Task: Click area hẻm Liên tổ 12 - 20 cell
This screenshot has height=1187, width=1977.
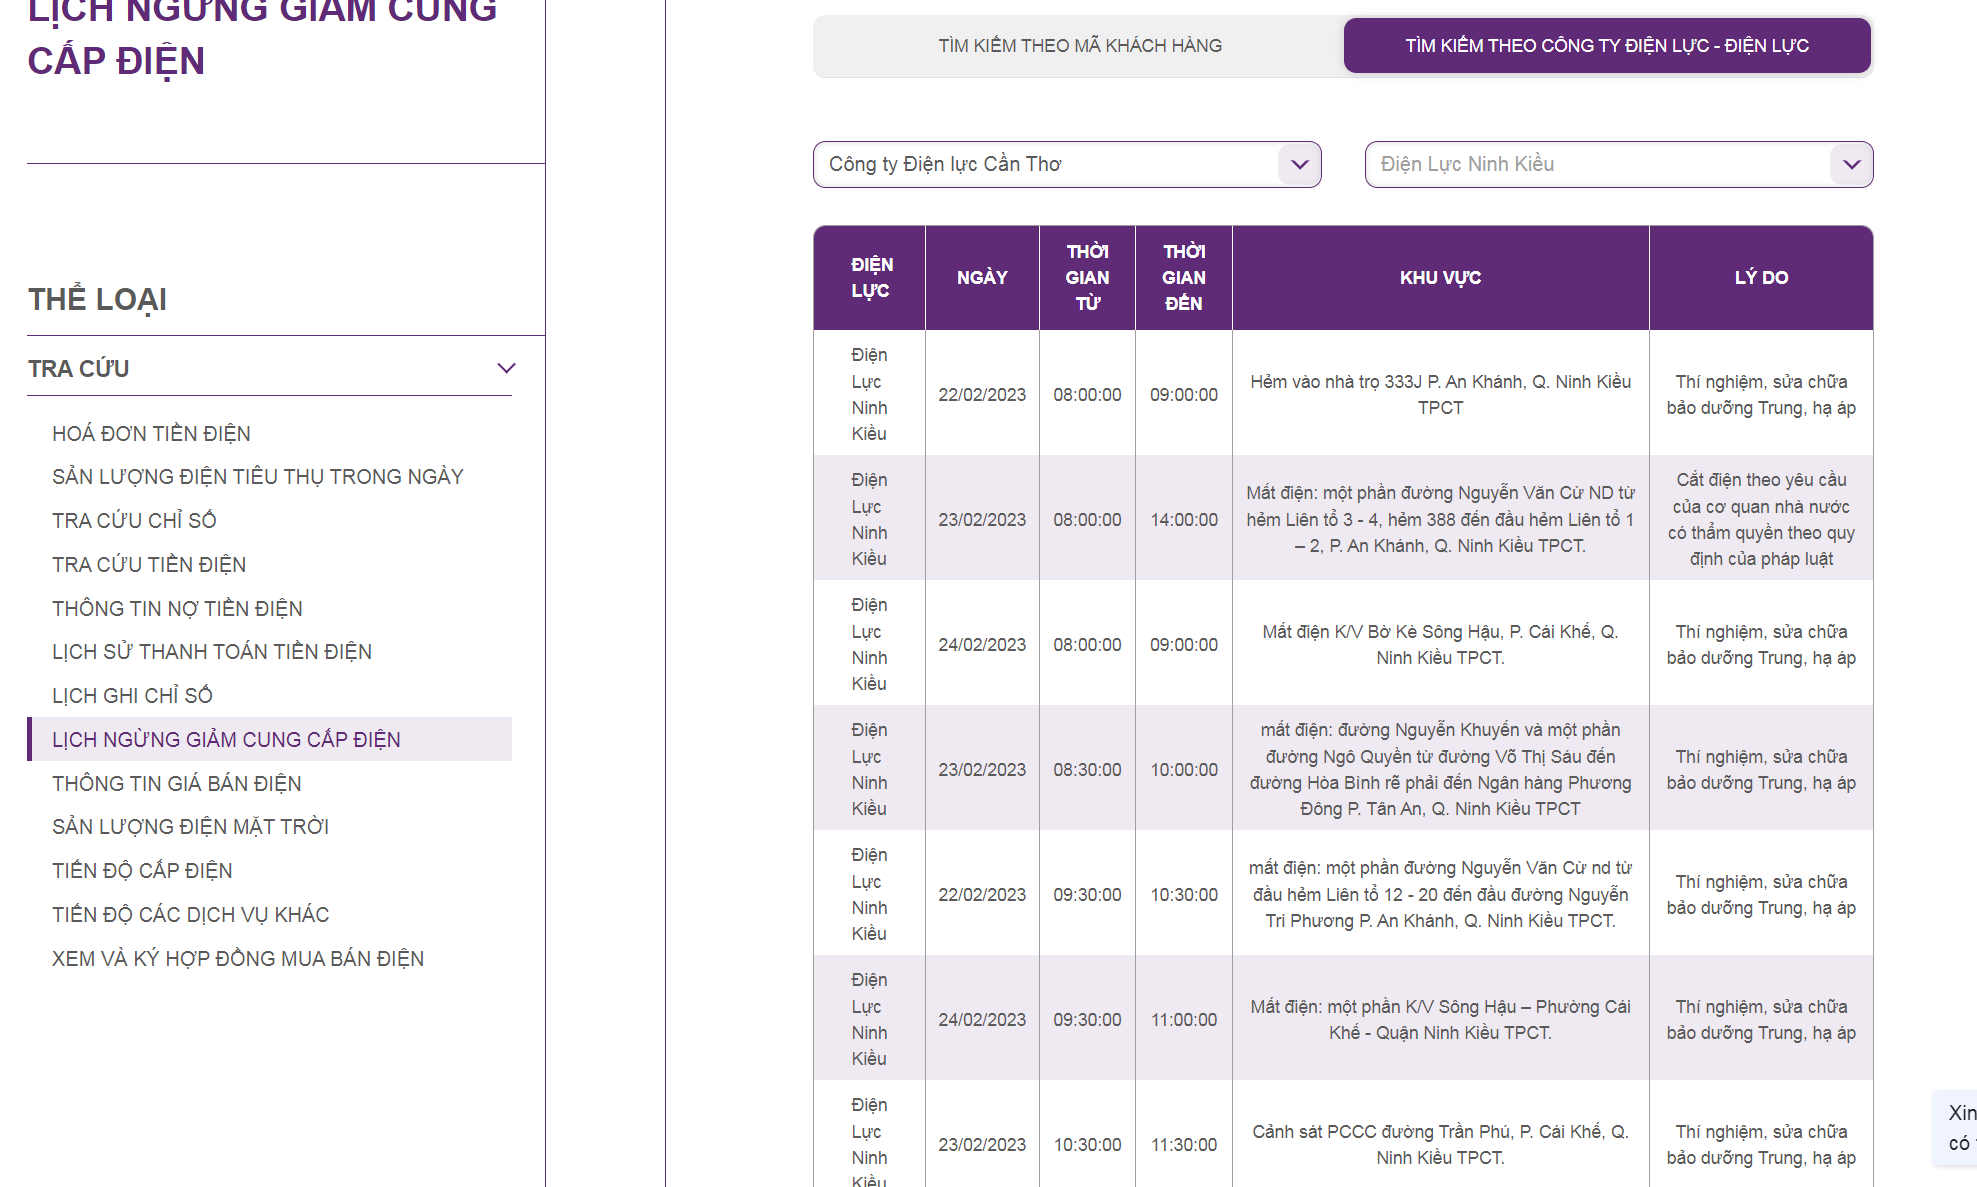Action: click(1440, 895)
